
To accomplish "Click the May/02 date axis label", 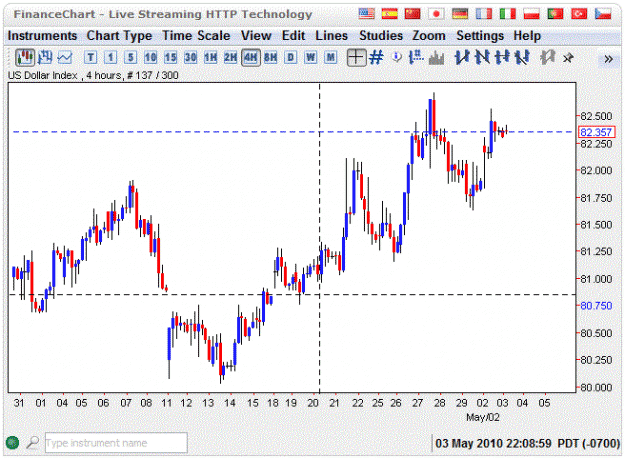I will (x=482, y=417).
